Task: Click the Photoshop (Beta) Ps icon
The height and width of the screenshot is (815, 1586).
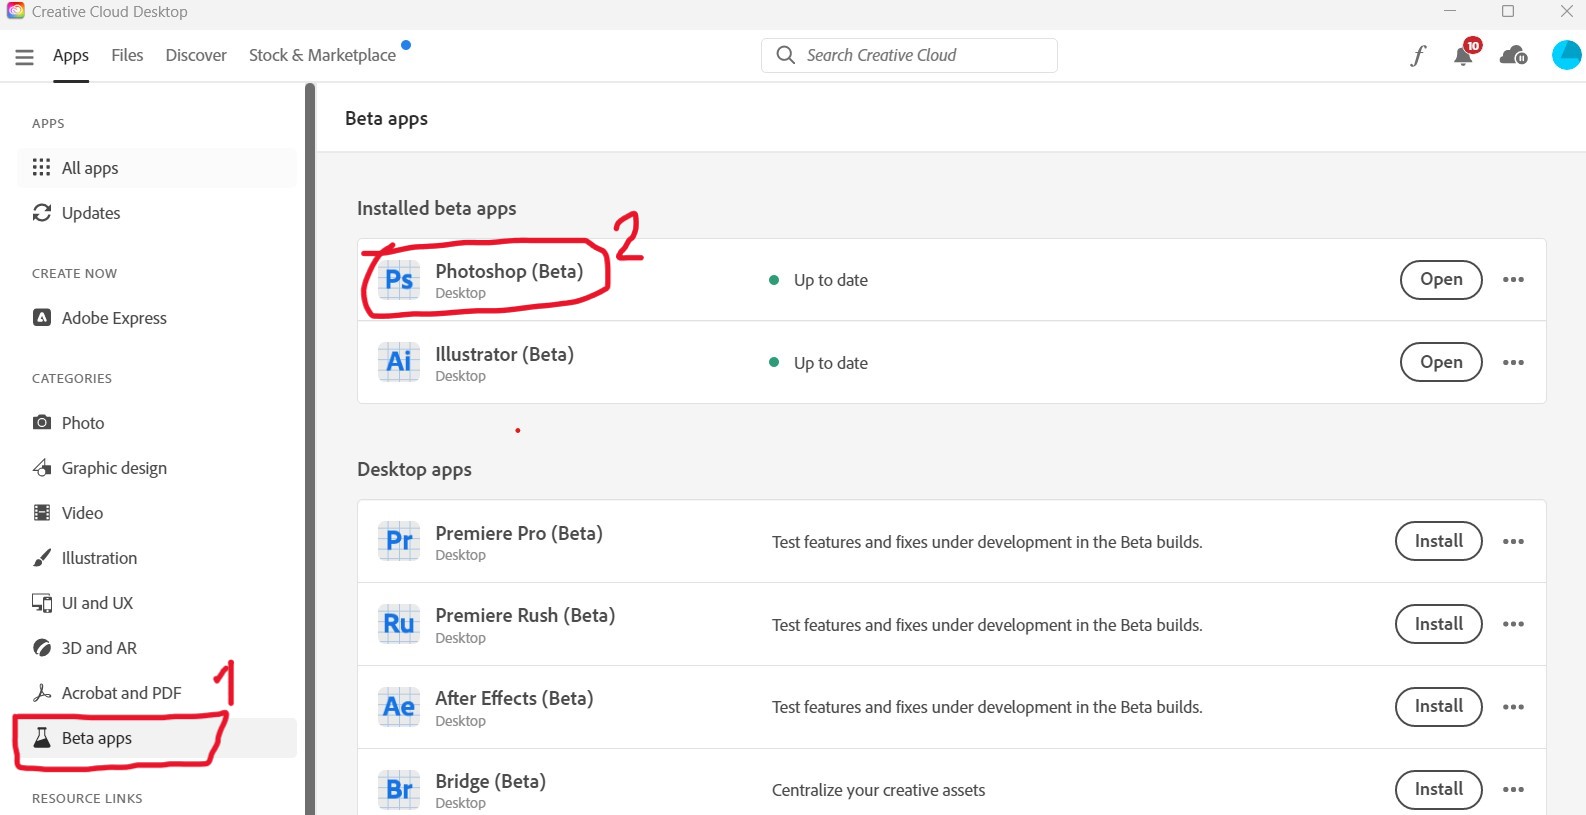Action: [399, 280]
